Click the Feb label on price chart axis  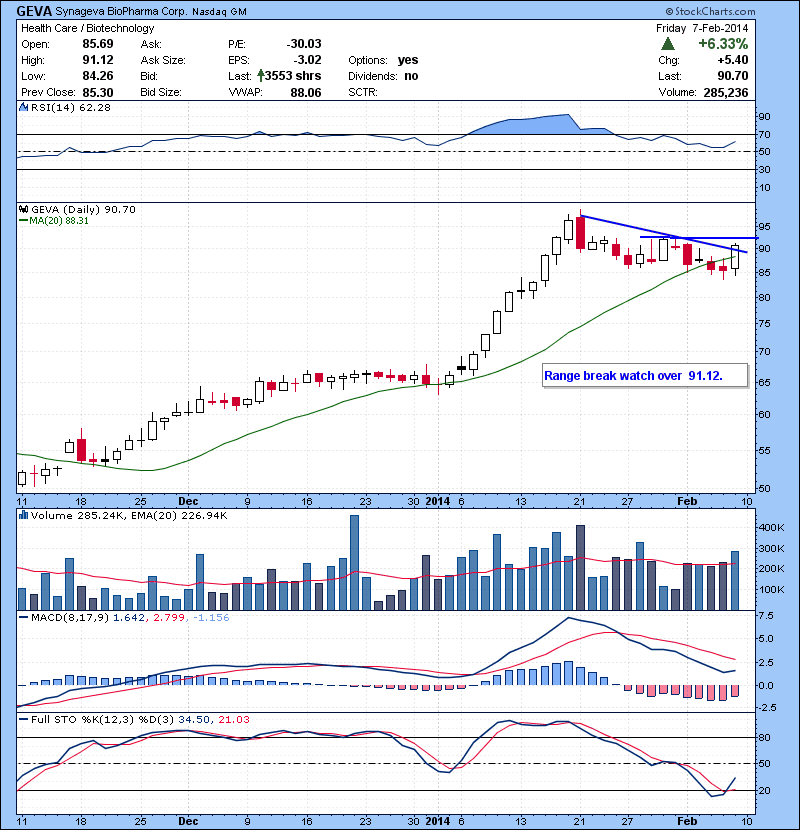point(687,501)
